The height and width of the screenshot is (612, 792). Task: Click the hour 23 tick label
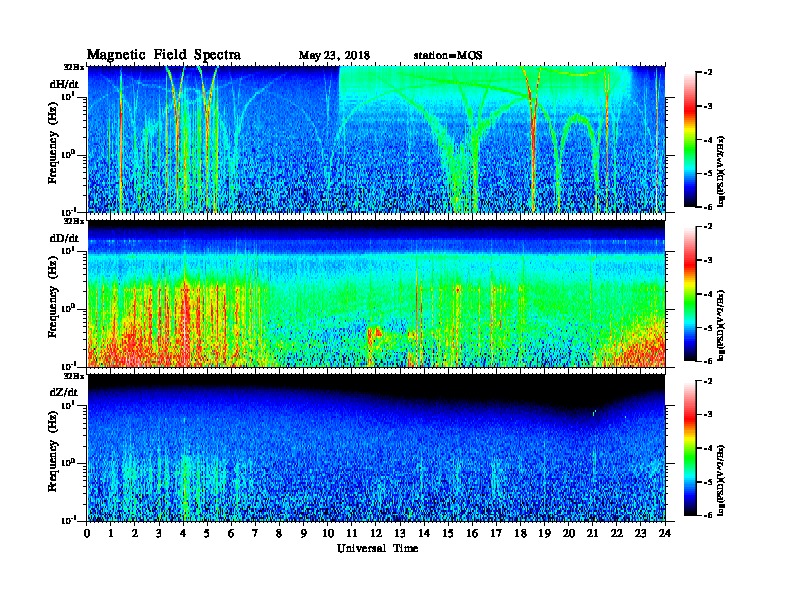click(641, 534)
